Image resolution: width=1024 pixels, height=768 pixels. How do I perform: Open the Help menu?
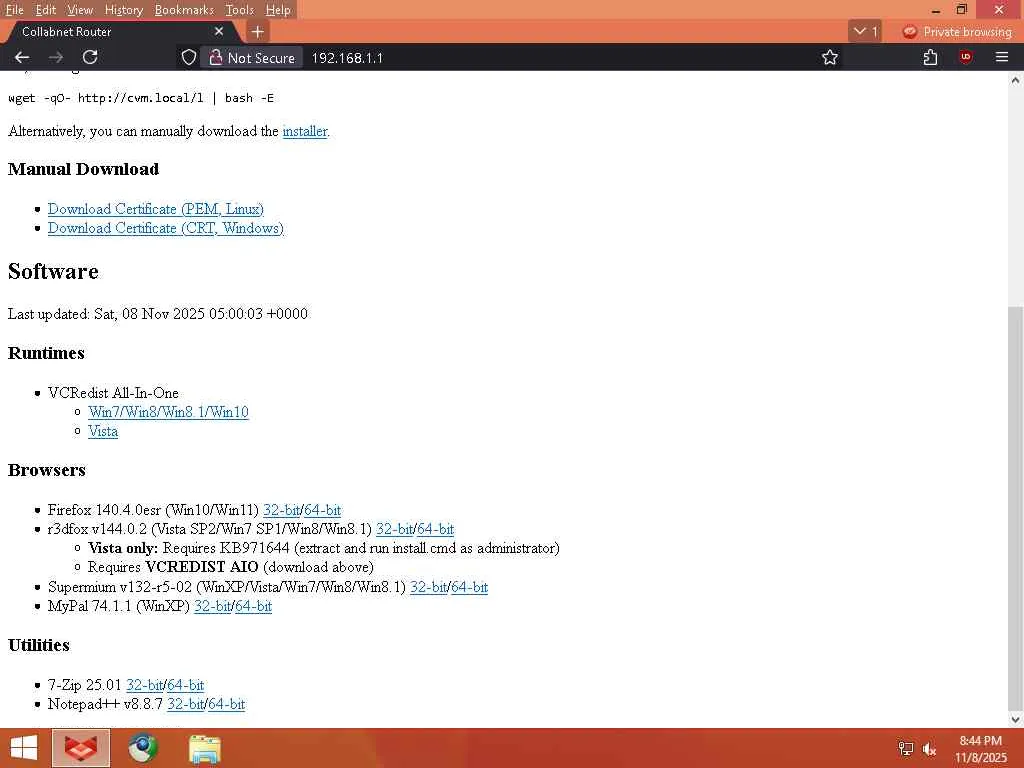(x=278, y=10)
